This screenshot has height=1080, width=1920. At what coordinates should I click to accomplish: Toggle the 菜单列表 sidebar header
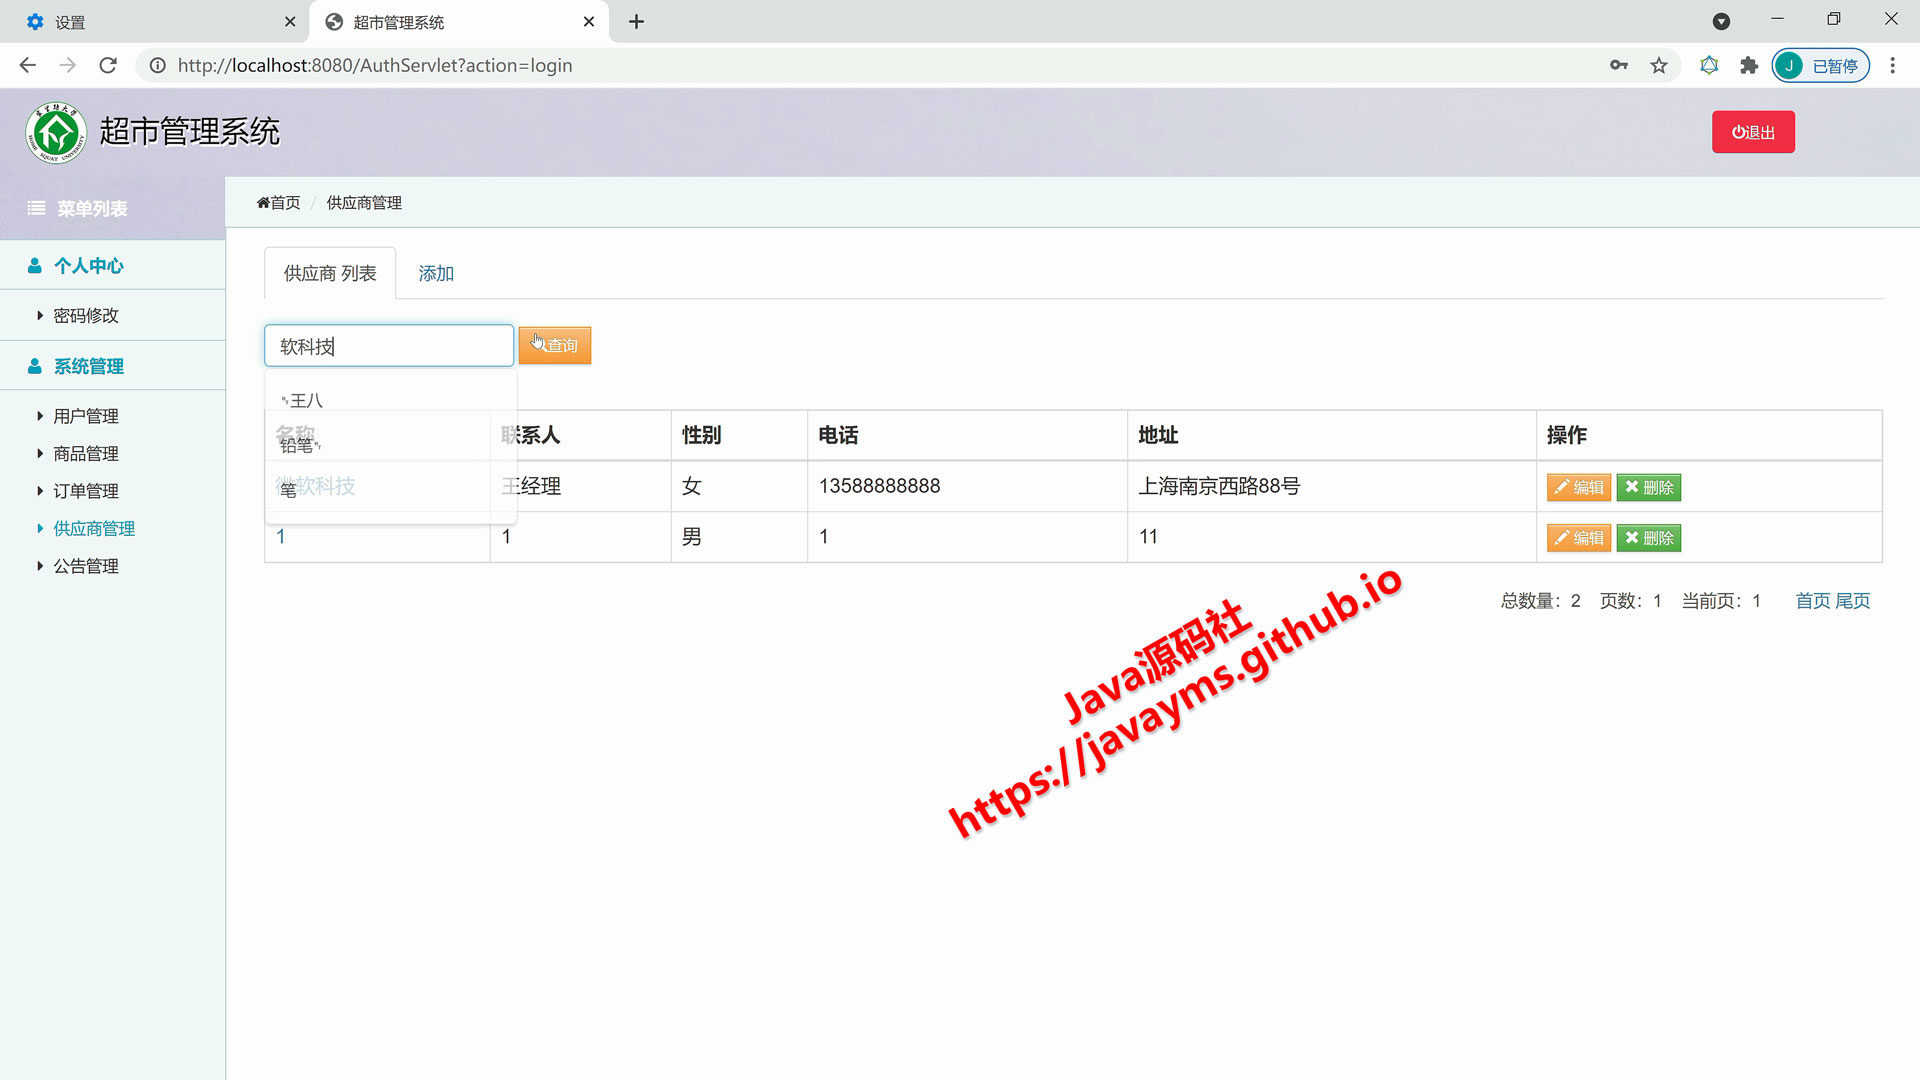point(112,208)
